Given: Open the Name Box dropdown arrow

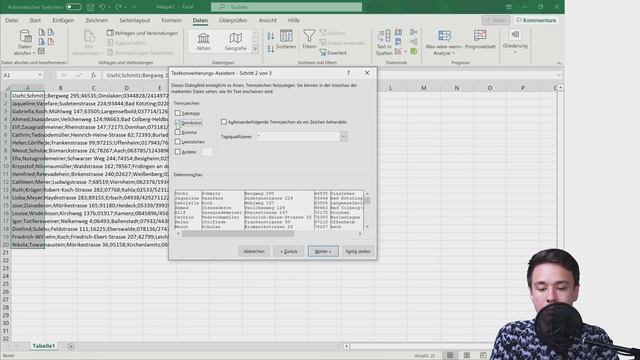Looking at the screenshot, I should (40, 75).
